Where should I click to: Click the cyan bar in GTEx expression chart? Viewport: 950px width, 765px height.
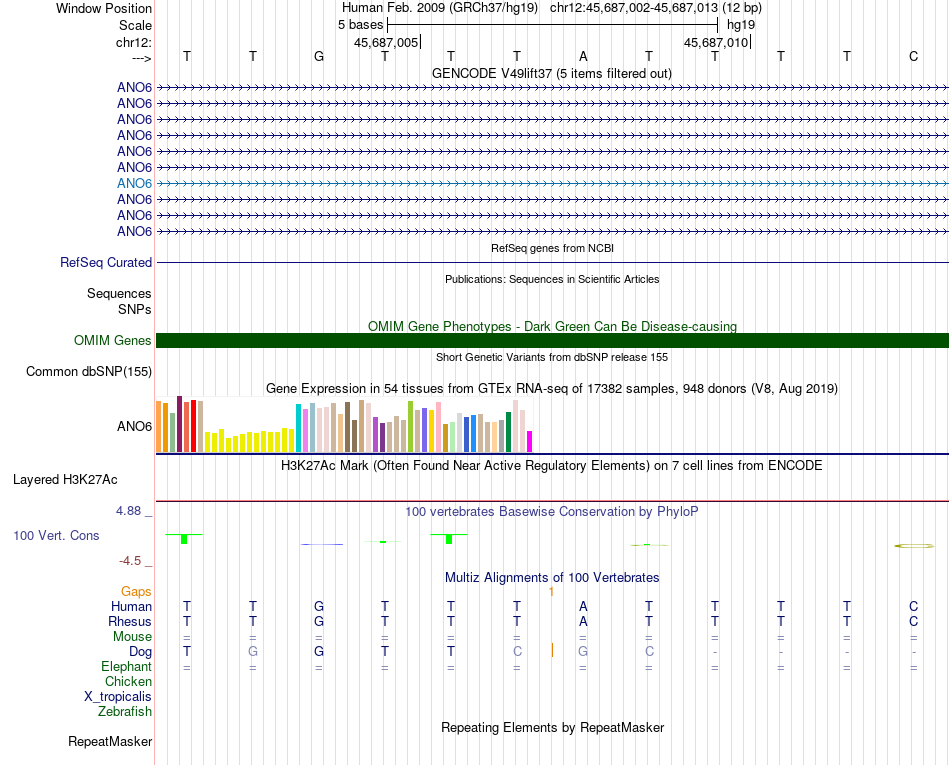(298, 428)
